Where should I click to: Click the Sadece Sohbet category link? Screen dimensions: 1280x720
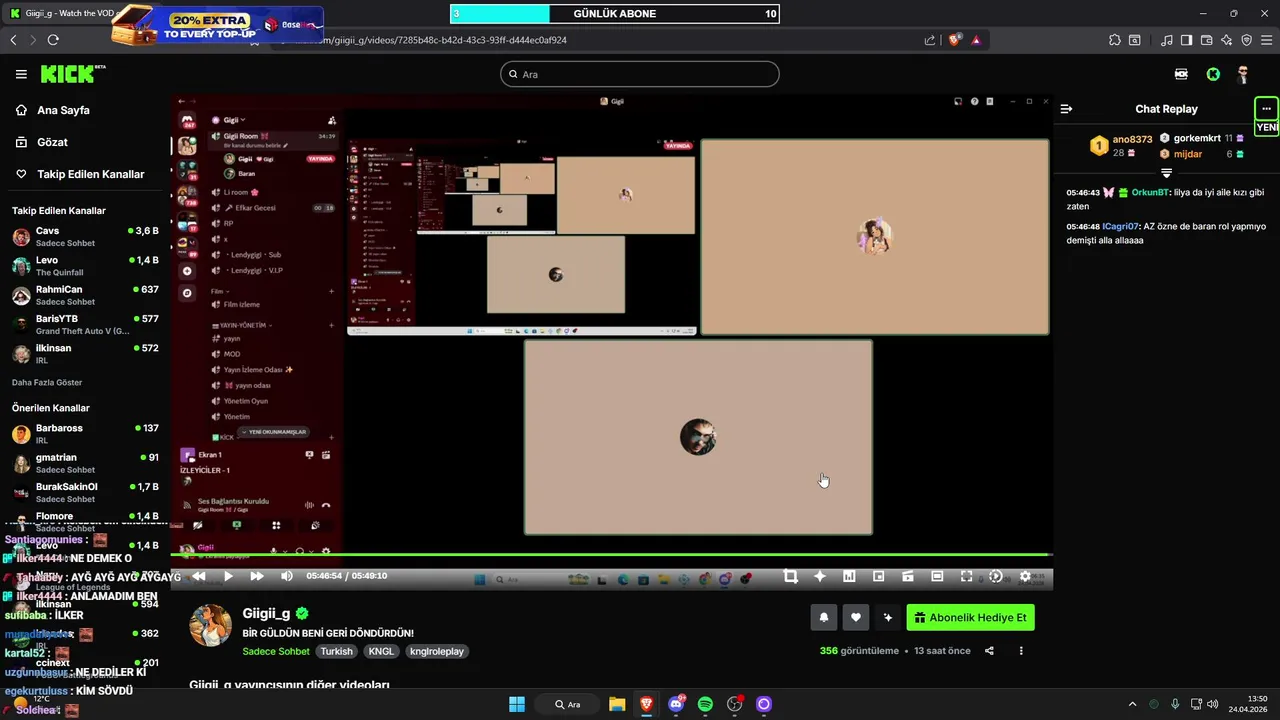click(x=276, y=651)
